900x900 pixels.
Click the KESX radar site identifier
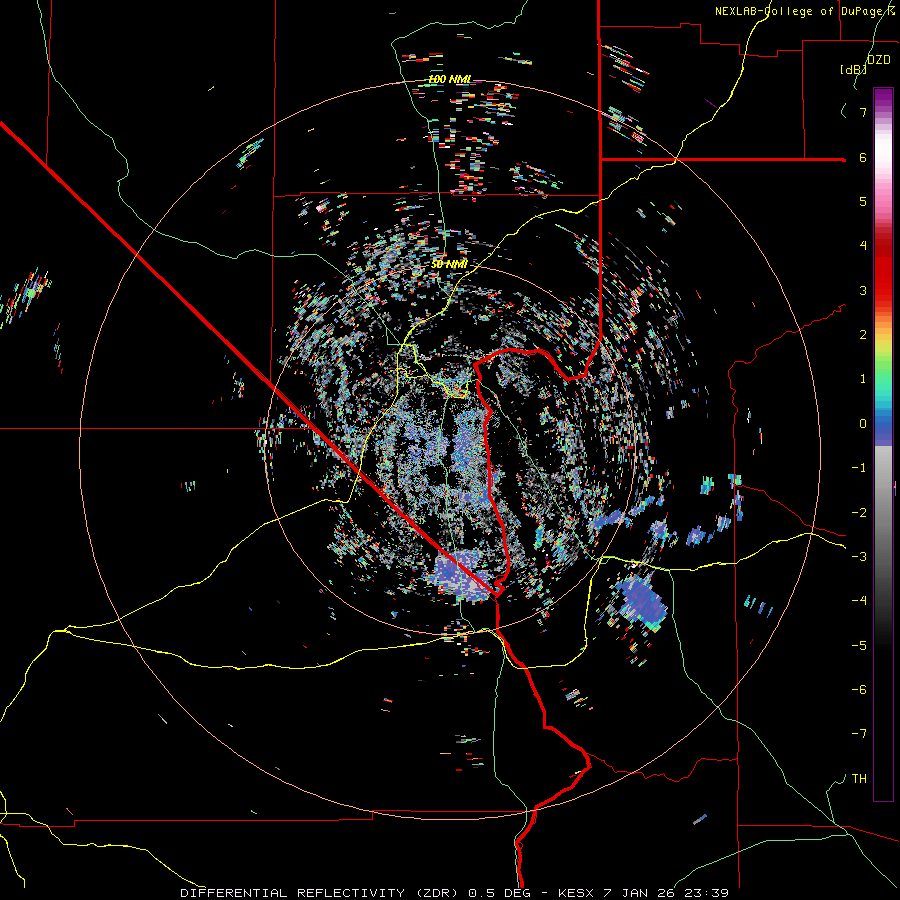[577, 893]
